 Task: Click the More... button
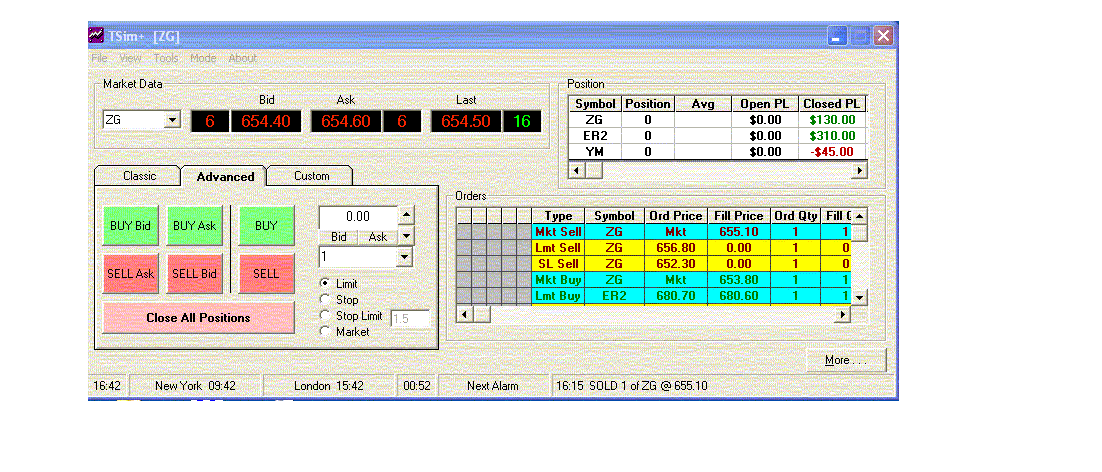[846, 360]
